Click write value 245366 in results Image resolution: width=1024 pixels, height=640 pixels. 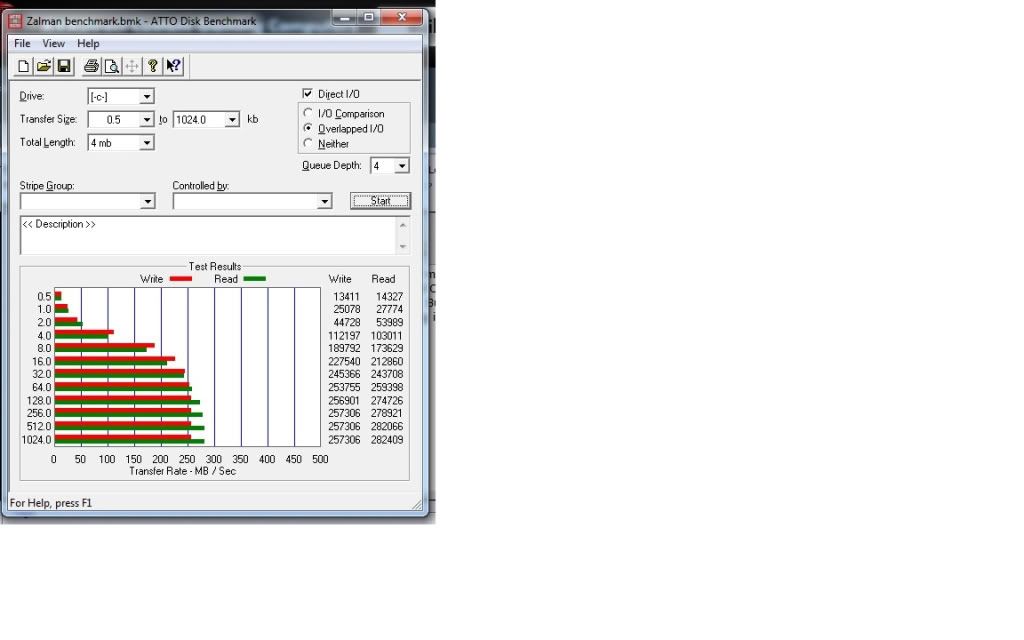(344, 375)
